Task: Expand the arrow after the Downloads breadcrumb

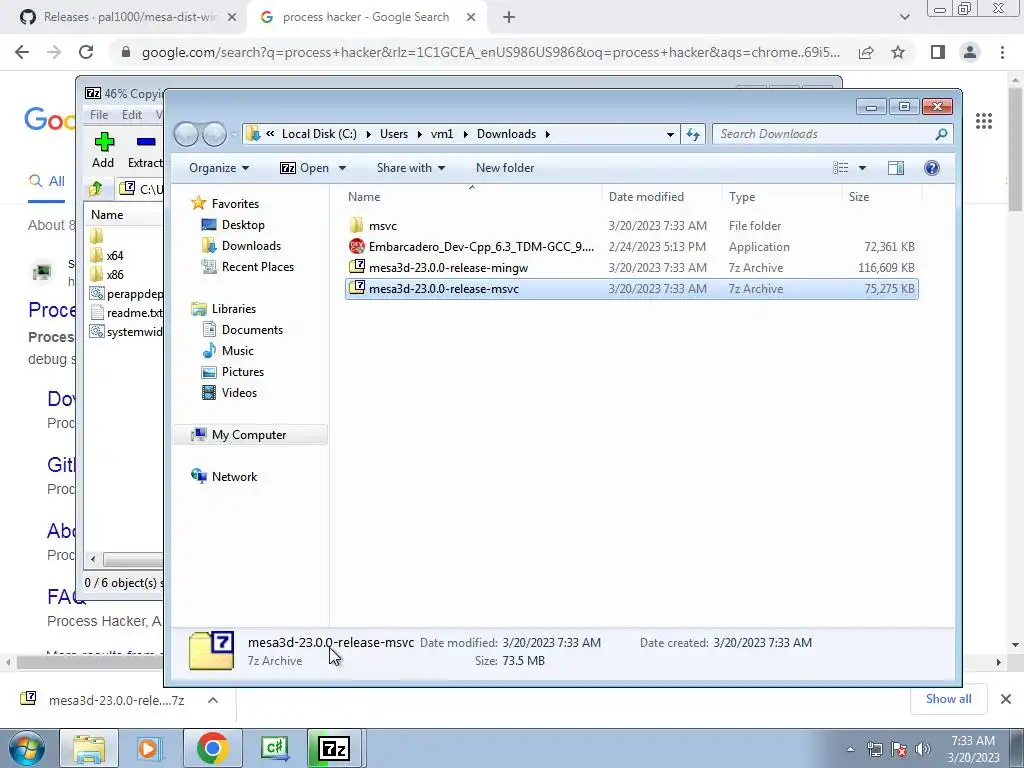Action: 547,135
